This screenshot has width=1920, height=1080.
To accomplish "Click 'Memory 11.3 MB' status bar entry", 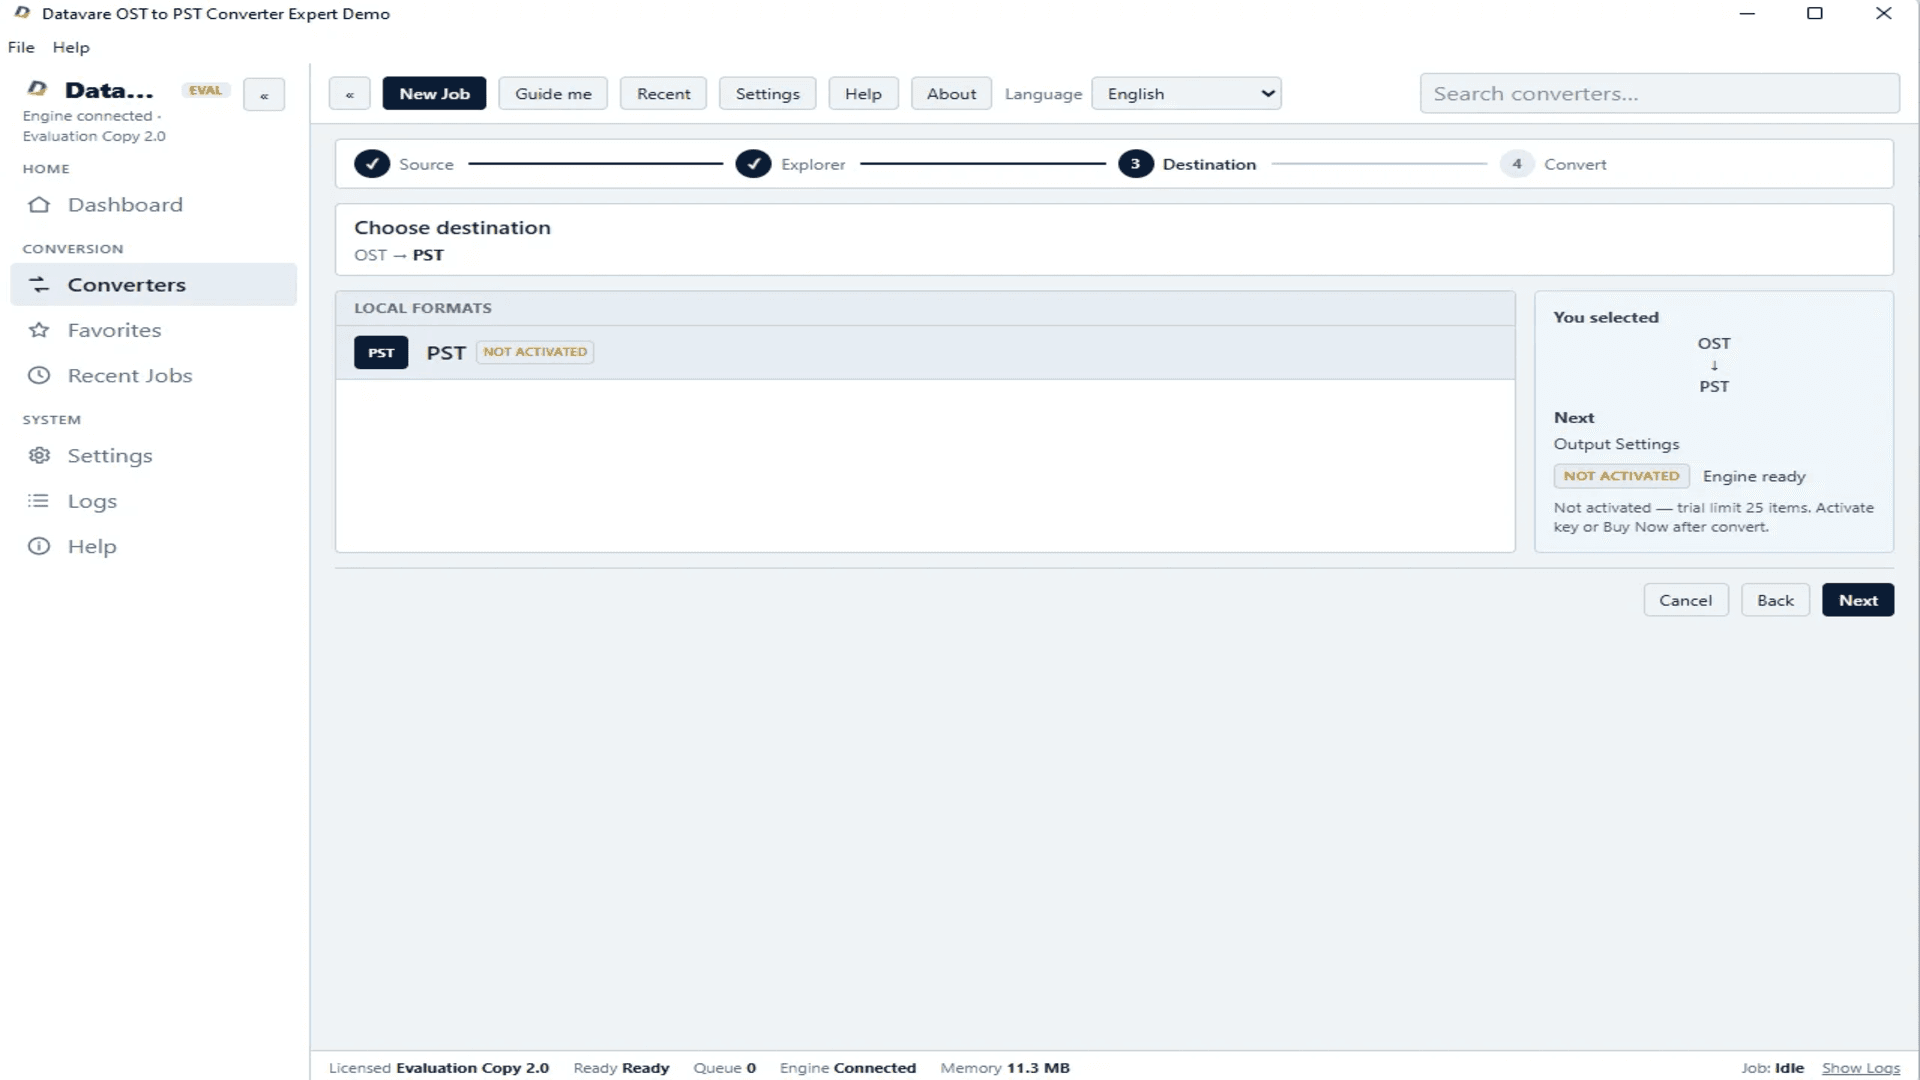I will (1005, 1068).
